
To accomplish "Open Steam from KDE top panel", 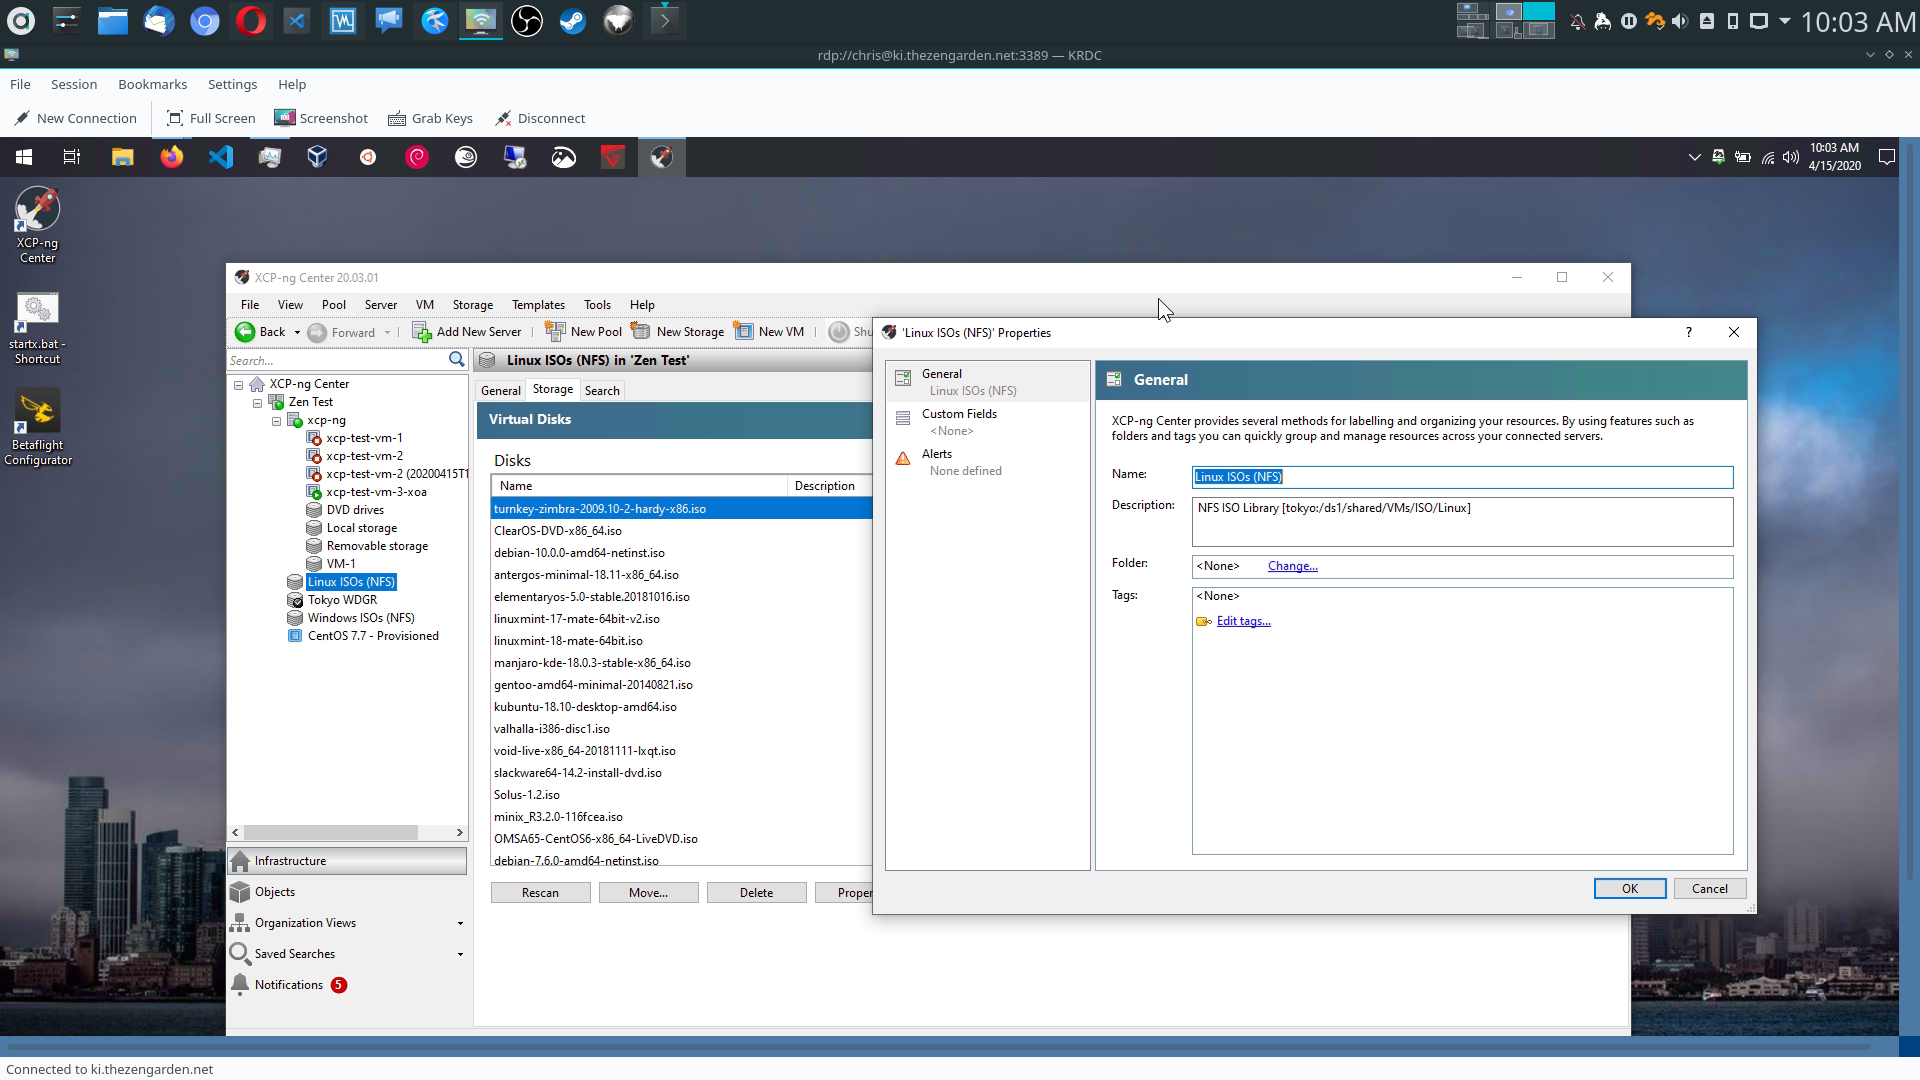I will tap(573, 21).
